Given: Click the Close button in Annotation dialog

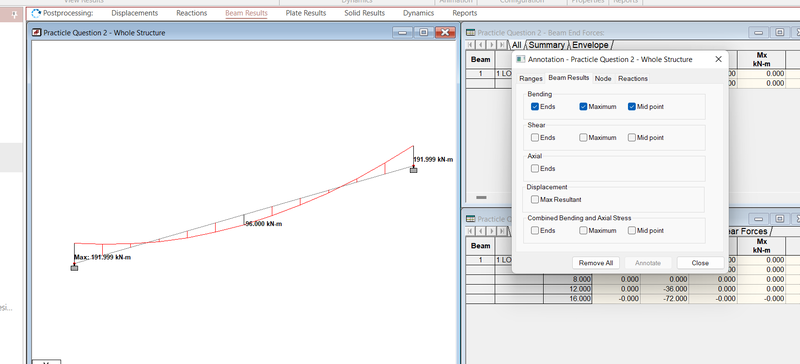Looking at the screenshot, I should pos(700,263).
